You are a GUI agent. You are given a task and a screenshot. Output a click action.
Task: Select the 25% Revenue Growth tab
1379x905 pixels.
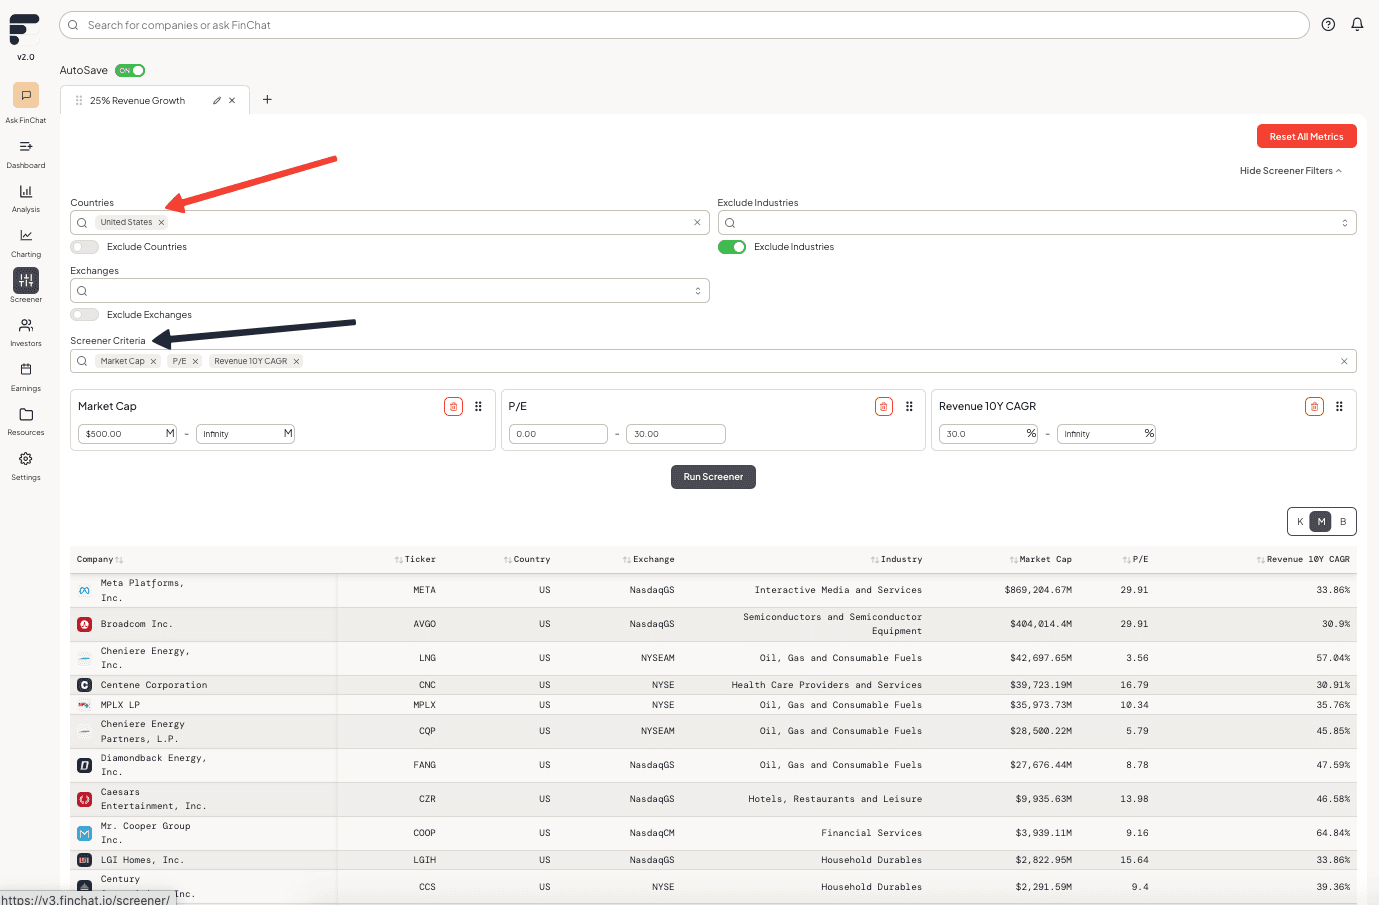tap(137, 101)
